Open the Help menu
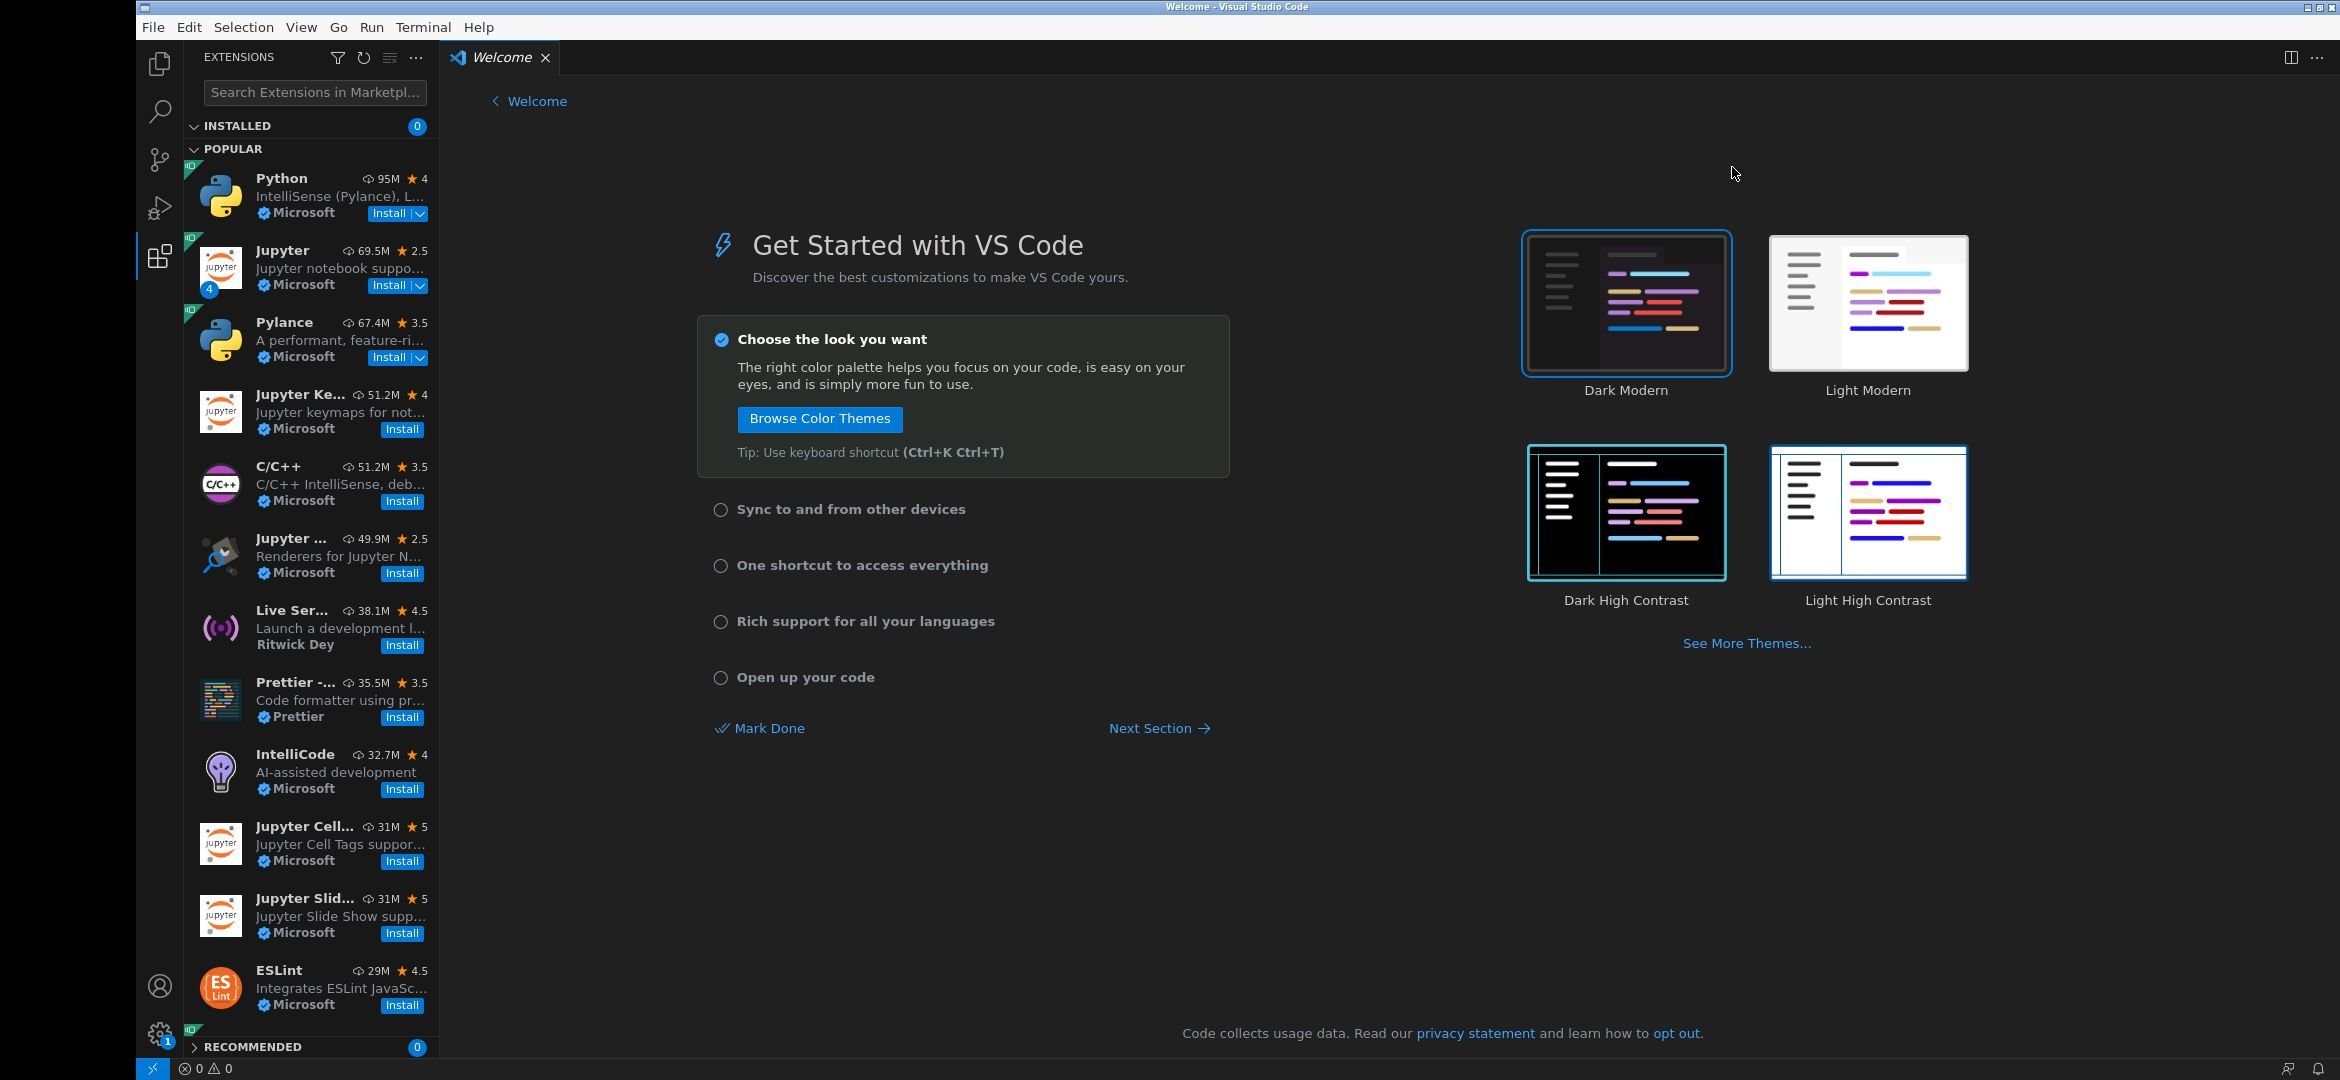2340x1080 pixels. pos(479,27)
